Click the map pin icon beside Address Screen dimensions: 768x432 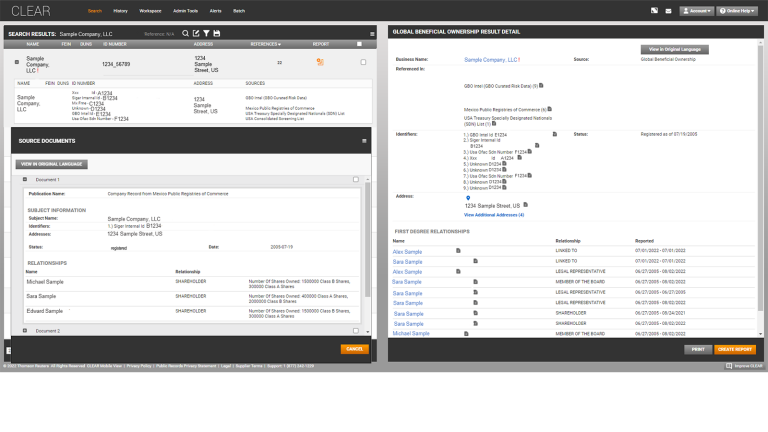(x=468, y=197)
